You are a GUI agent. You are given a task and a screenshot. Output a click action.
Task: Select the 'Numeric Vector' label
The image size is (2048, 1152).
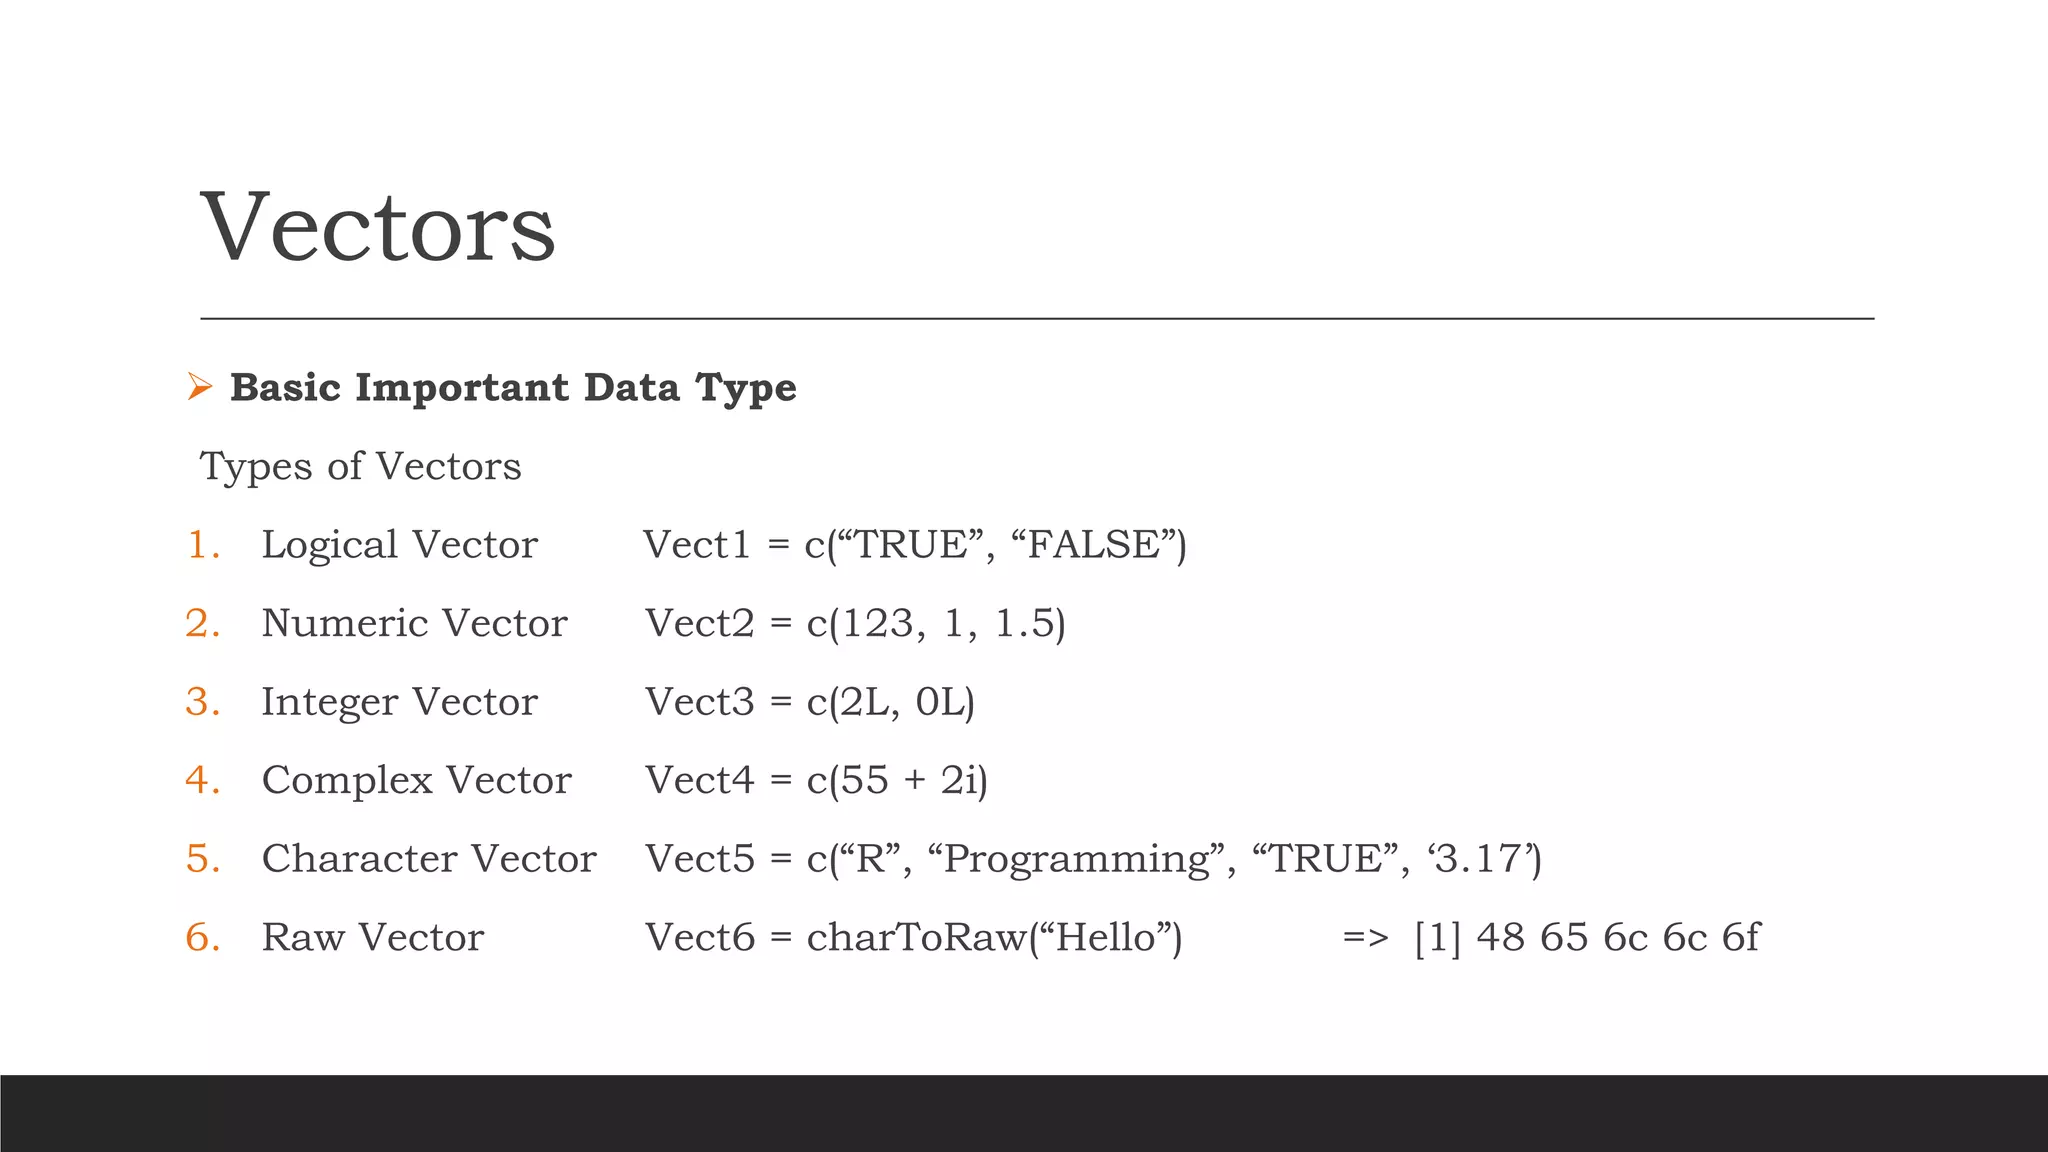pyautogui.click(x=414, y=623)
